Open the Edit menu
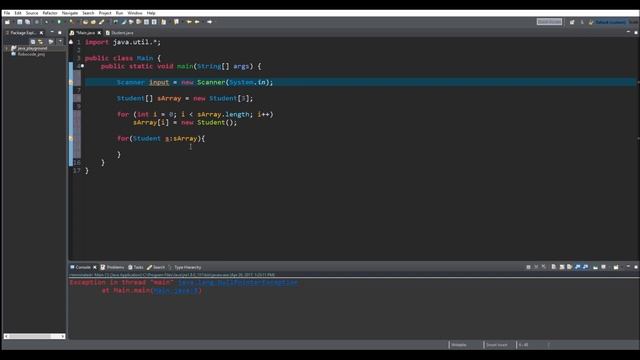The height and width of the screenshot is (360, 640). [18, 13]
